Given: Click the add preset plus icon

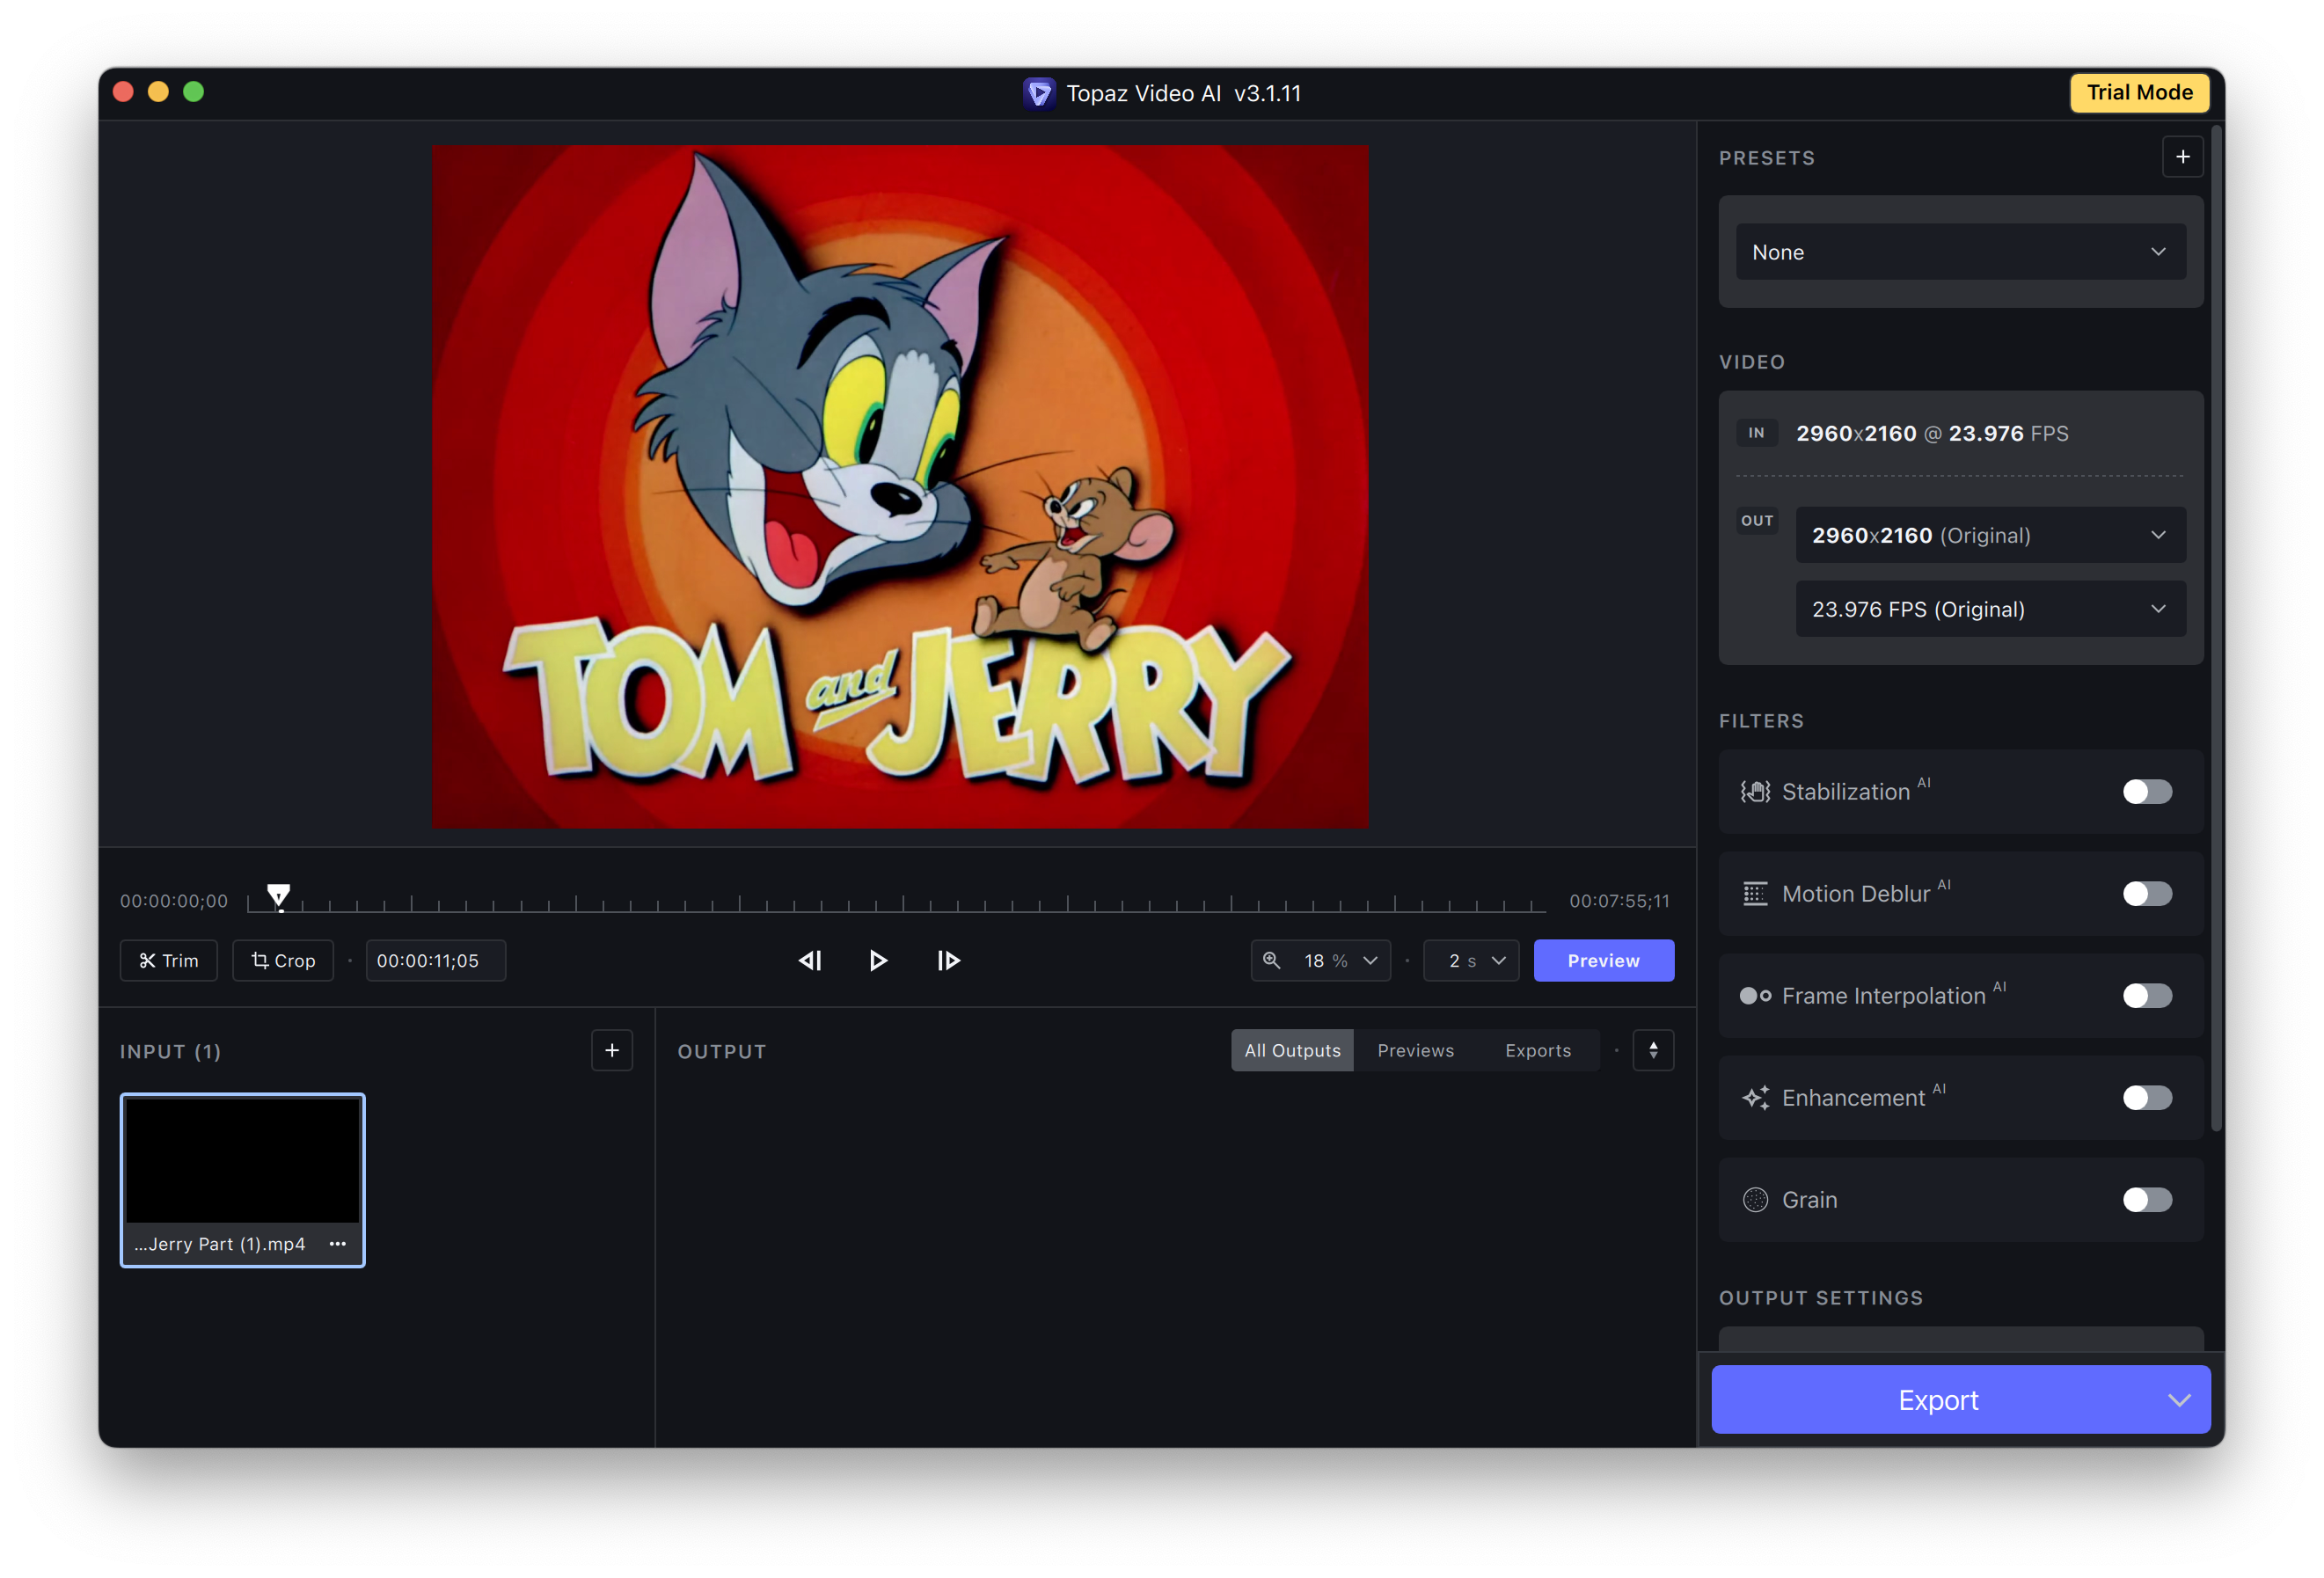Looking at the screenshot, I should tap(2182, 157).
